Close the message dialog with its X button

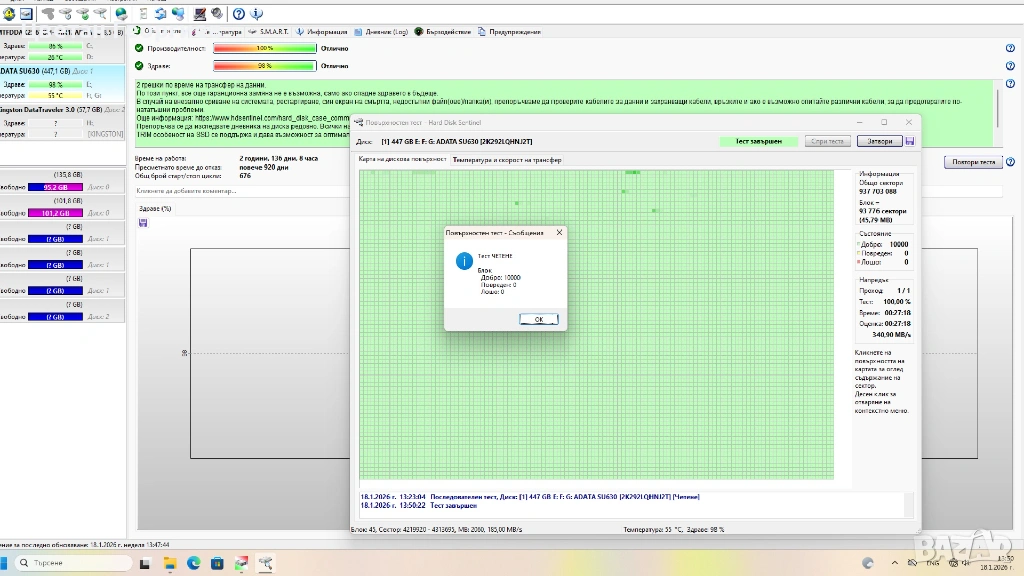click(x=558, y=232)
